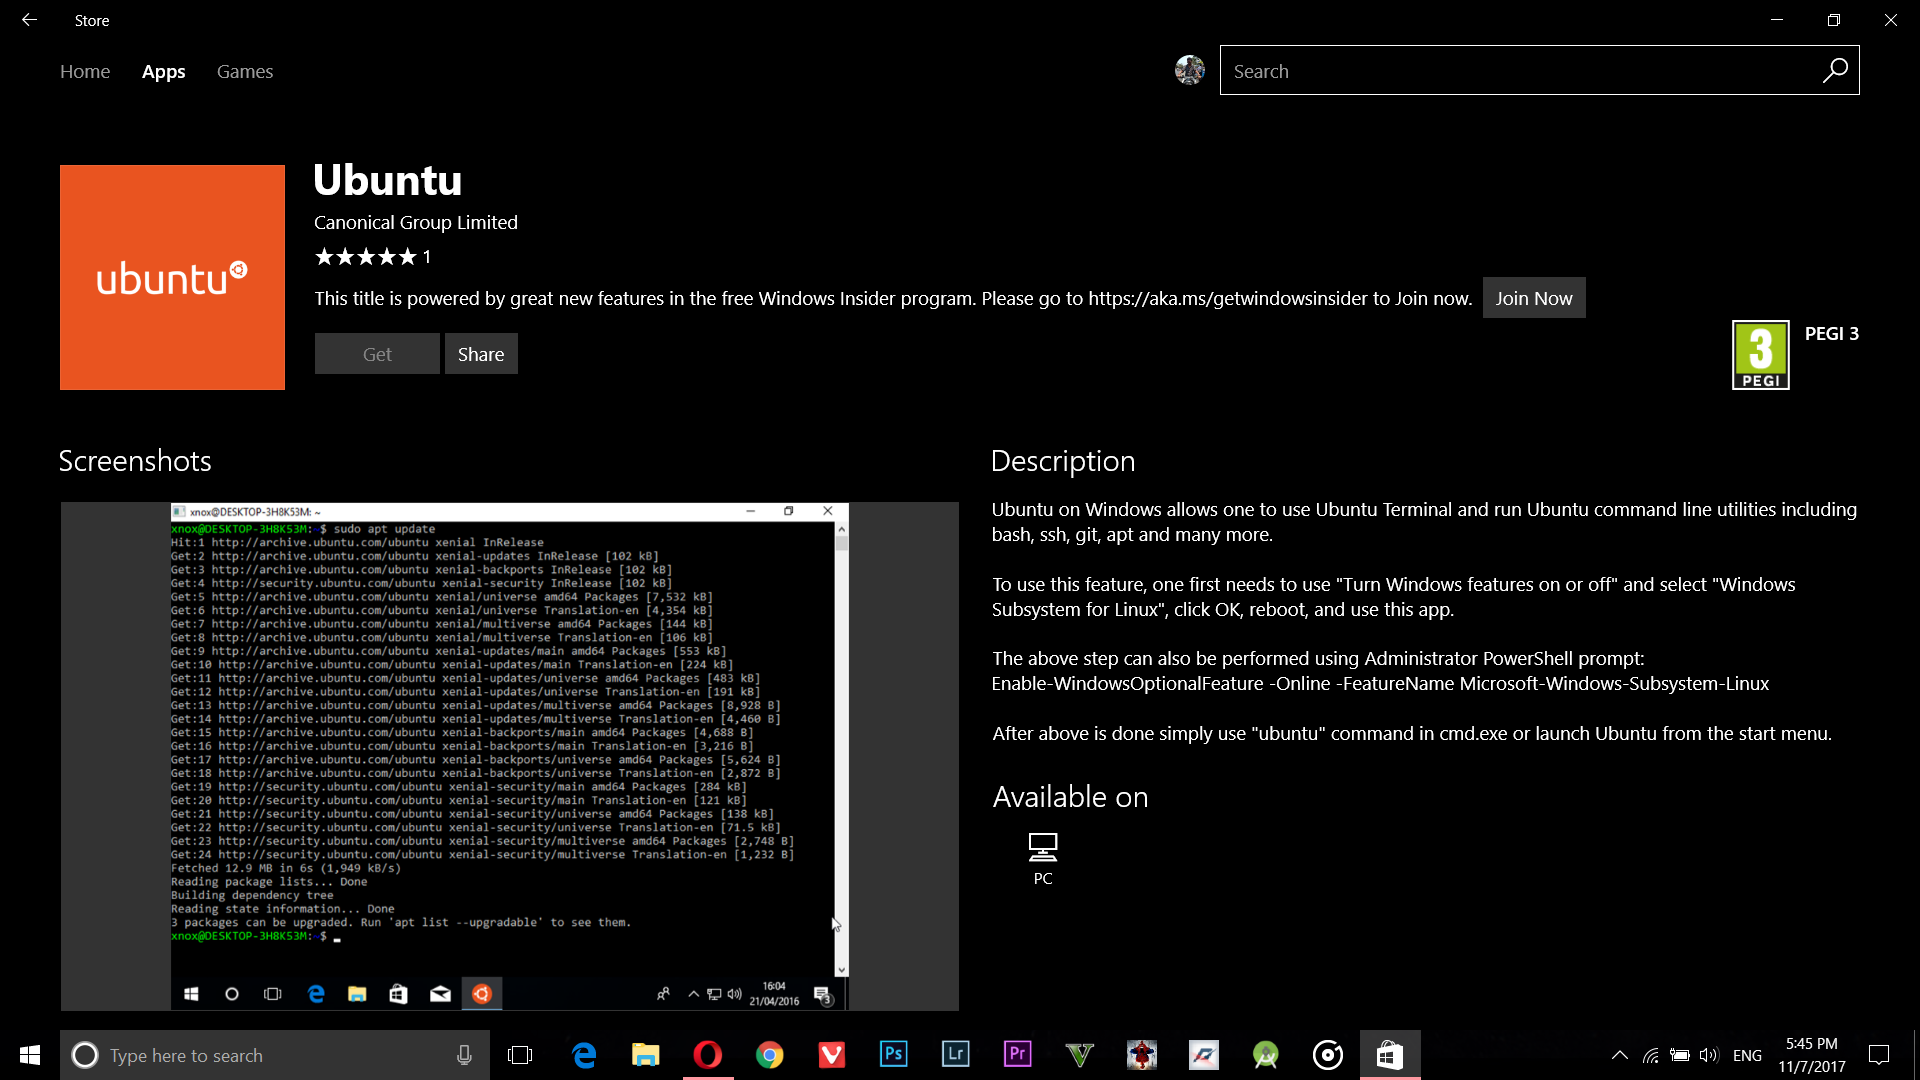The image size is (1920, 1080).
Task: Select the Apps tab
Action: 163,71
